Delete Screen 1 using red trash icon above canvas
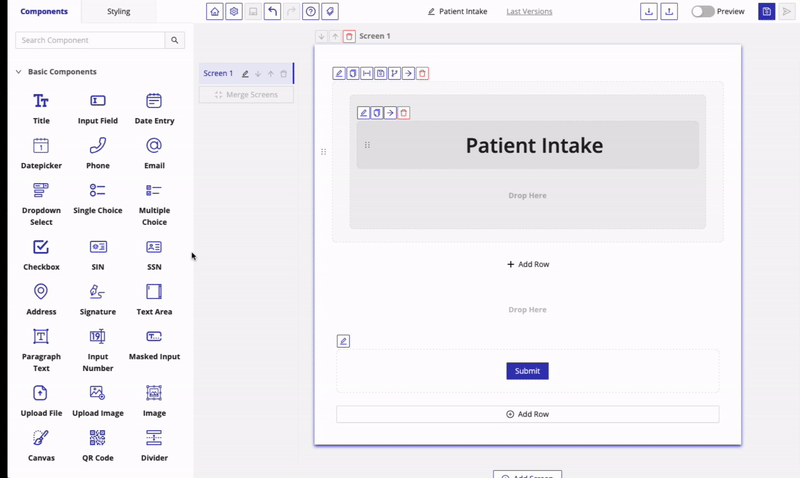This screenshot has height=478, width=800. [x=349, y=36]
